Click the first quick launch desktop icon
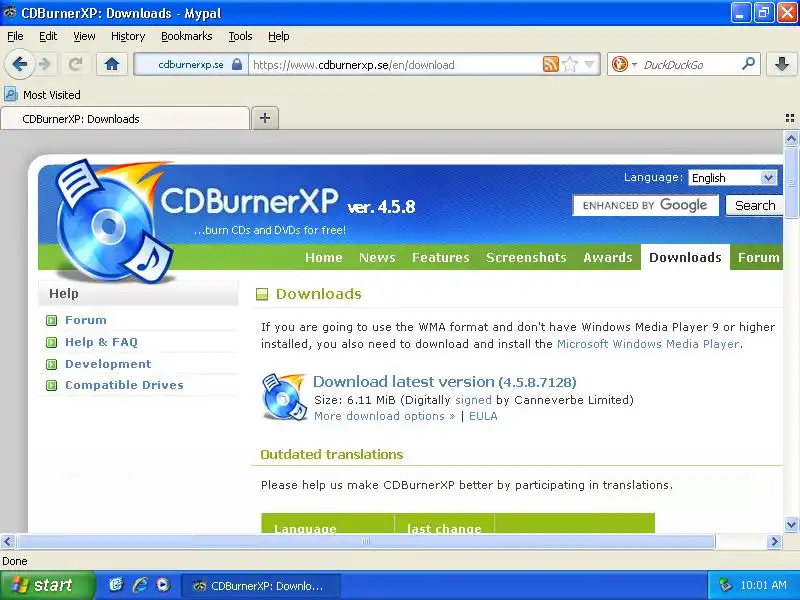The width and height of the screenshot is (800, 600). pyautogui.click(x=116, y=585)
